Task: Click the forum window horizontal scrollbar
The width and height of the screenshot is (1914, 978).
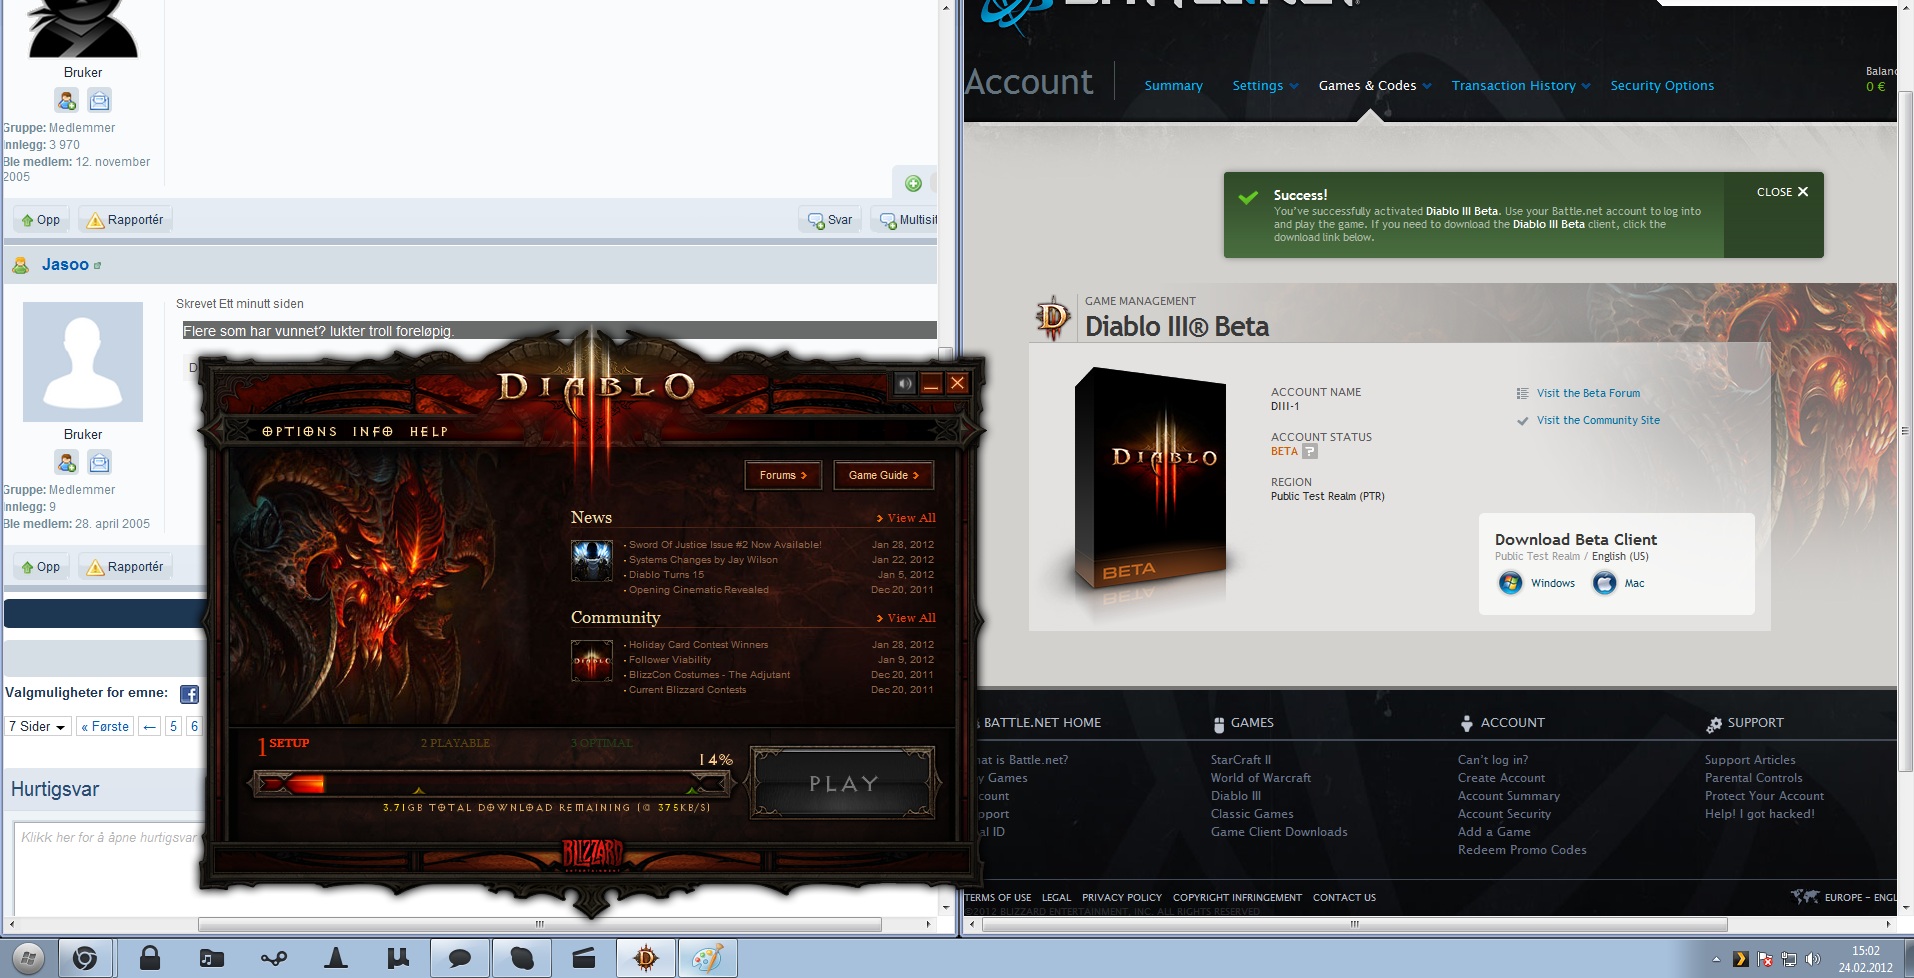Action: 540,924
